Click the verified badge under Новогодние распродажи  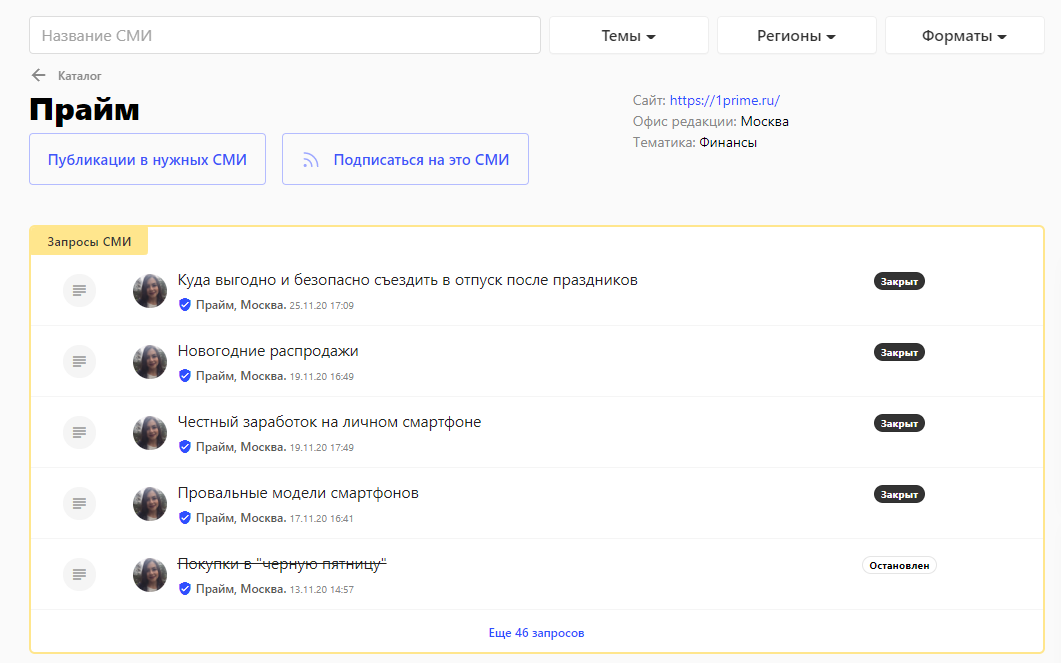pyautogui.click(x=184, y=376)
